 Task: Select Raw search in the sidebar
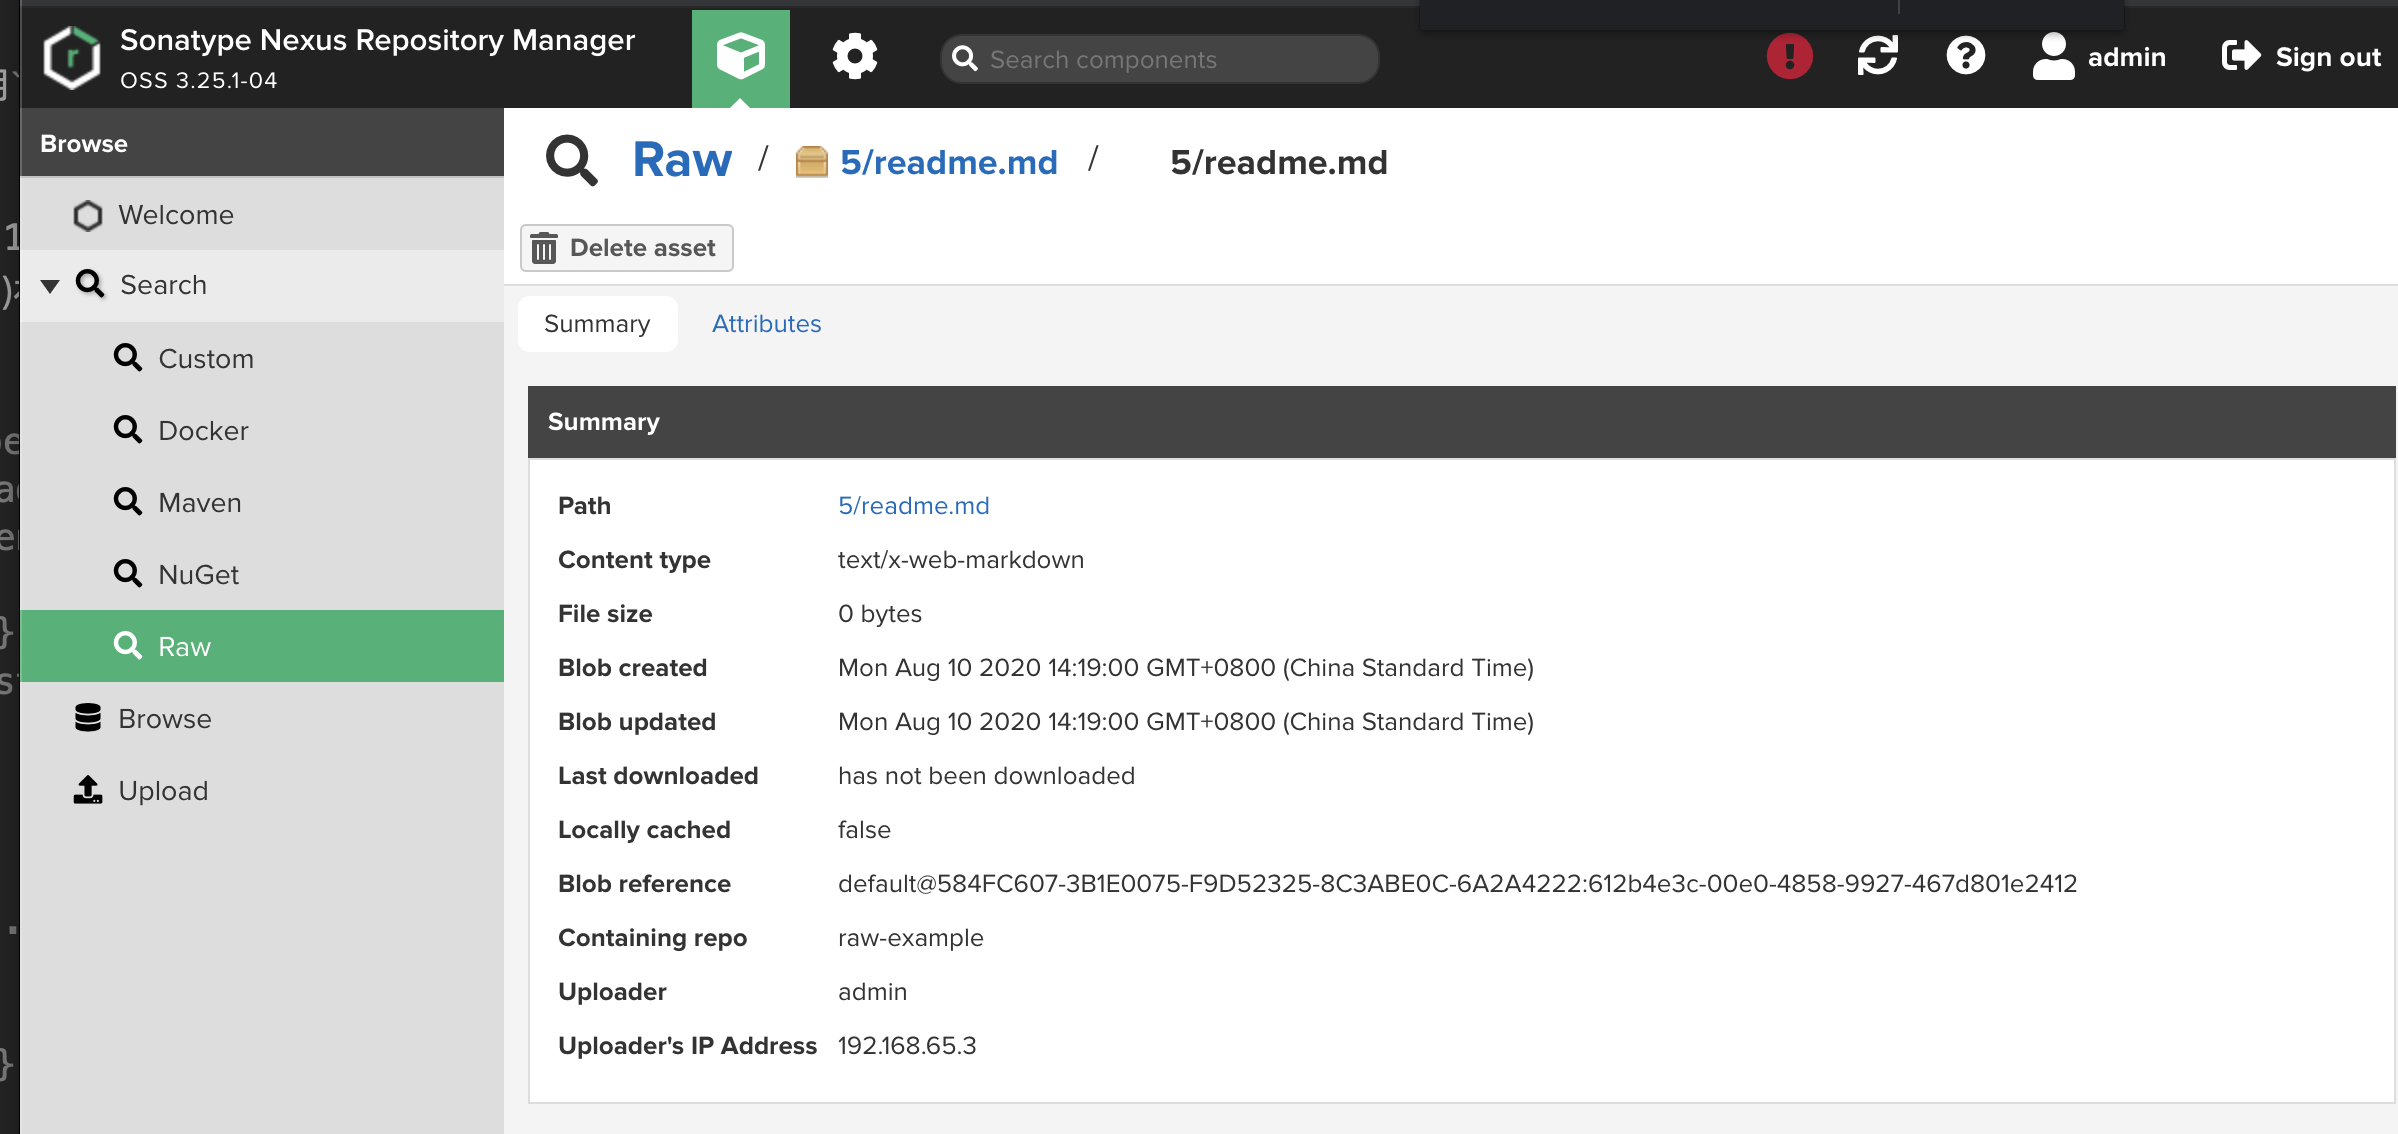pyautogui.click(x=262, y=646)
